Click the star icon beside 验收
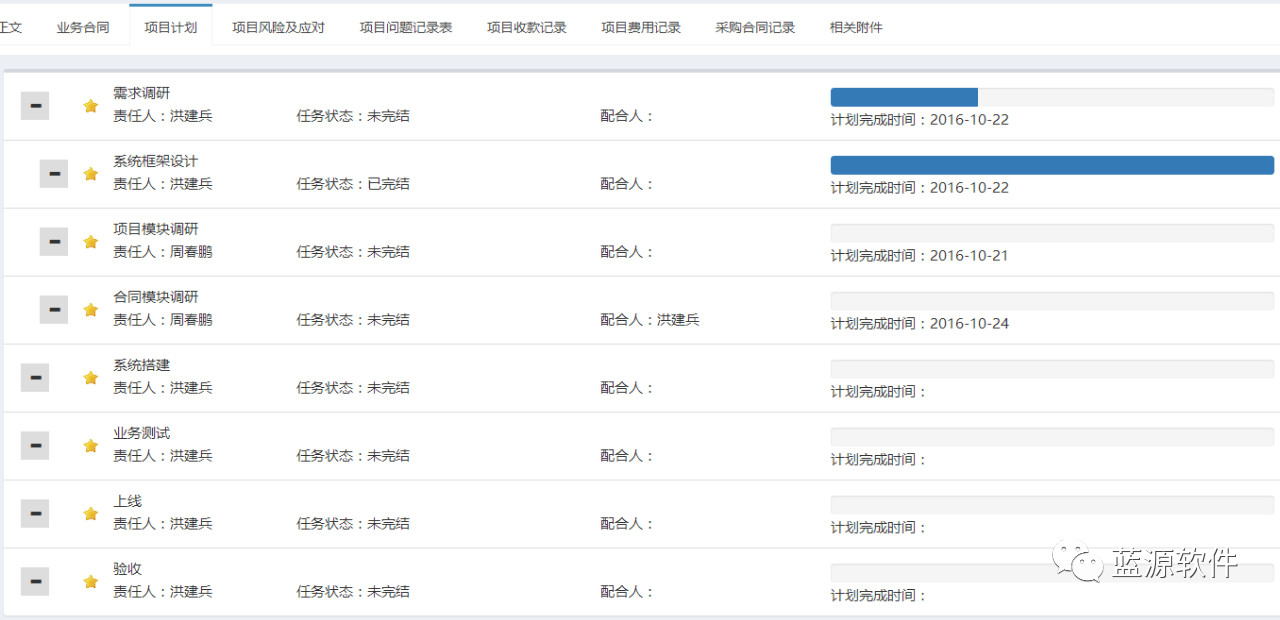1280x620 pixels. [91, 582]
